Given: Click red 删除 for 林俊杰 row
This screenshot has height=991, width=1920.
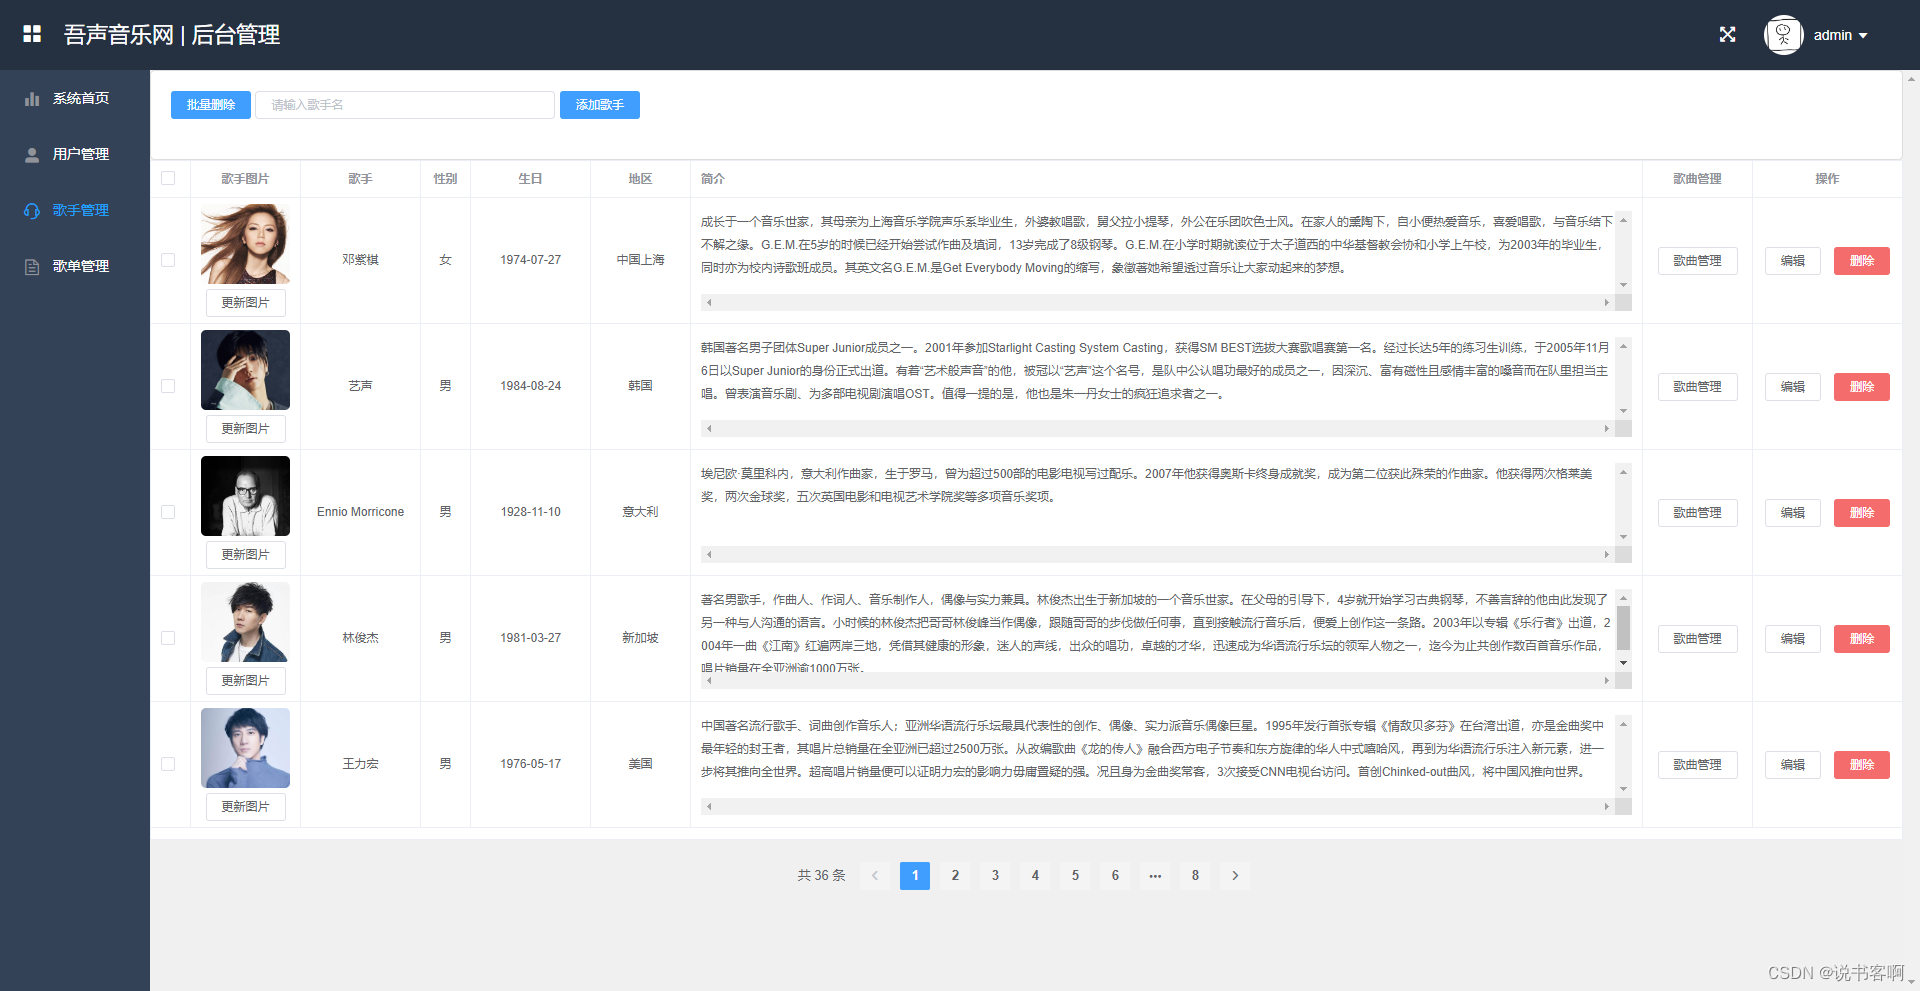Looking at the screenshot, I should click(1862, 639).
